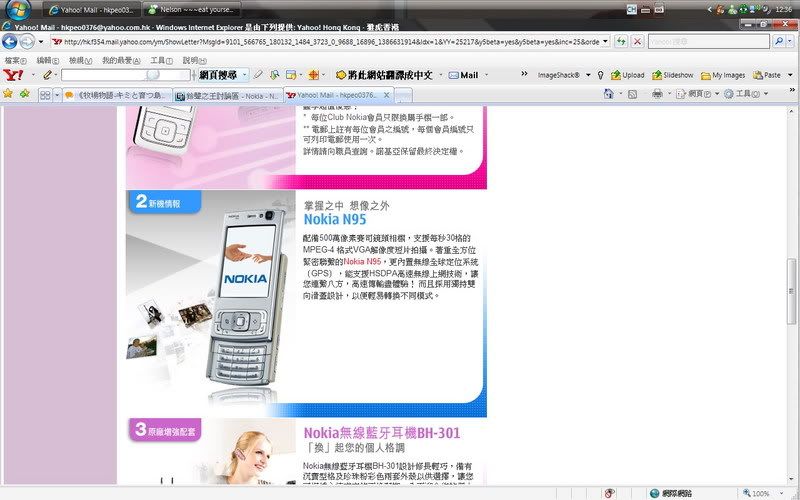Click the My Images folder button
800x500 pixels.
(723, 75)
